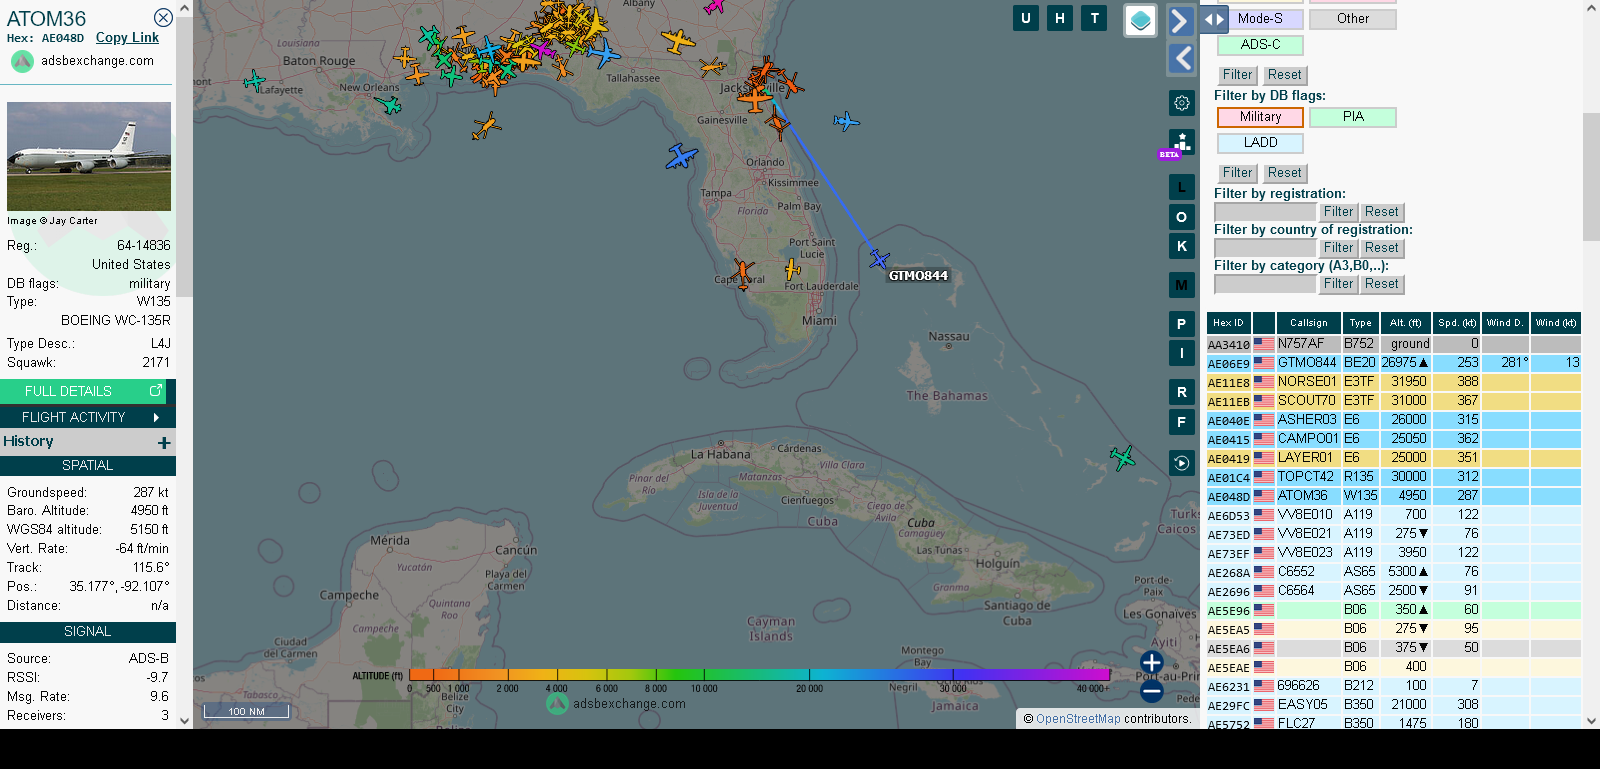Click Filter next to category field
The image size is (1600, 769).
[x=1338, y=284]
